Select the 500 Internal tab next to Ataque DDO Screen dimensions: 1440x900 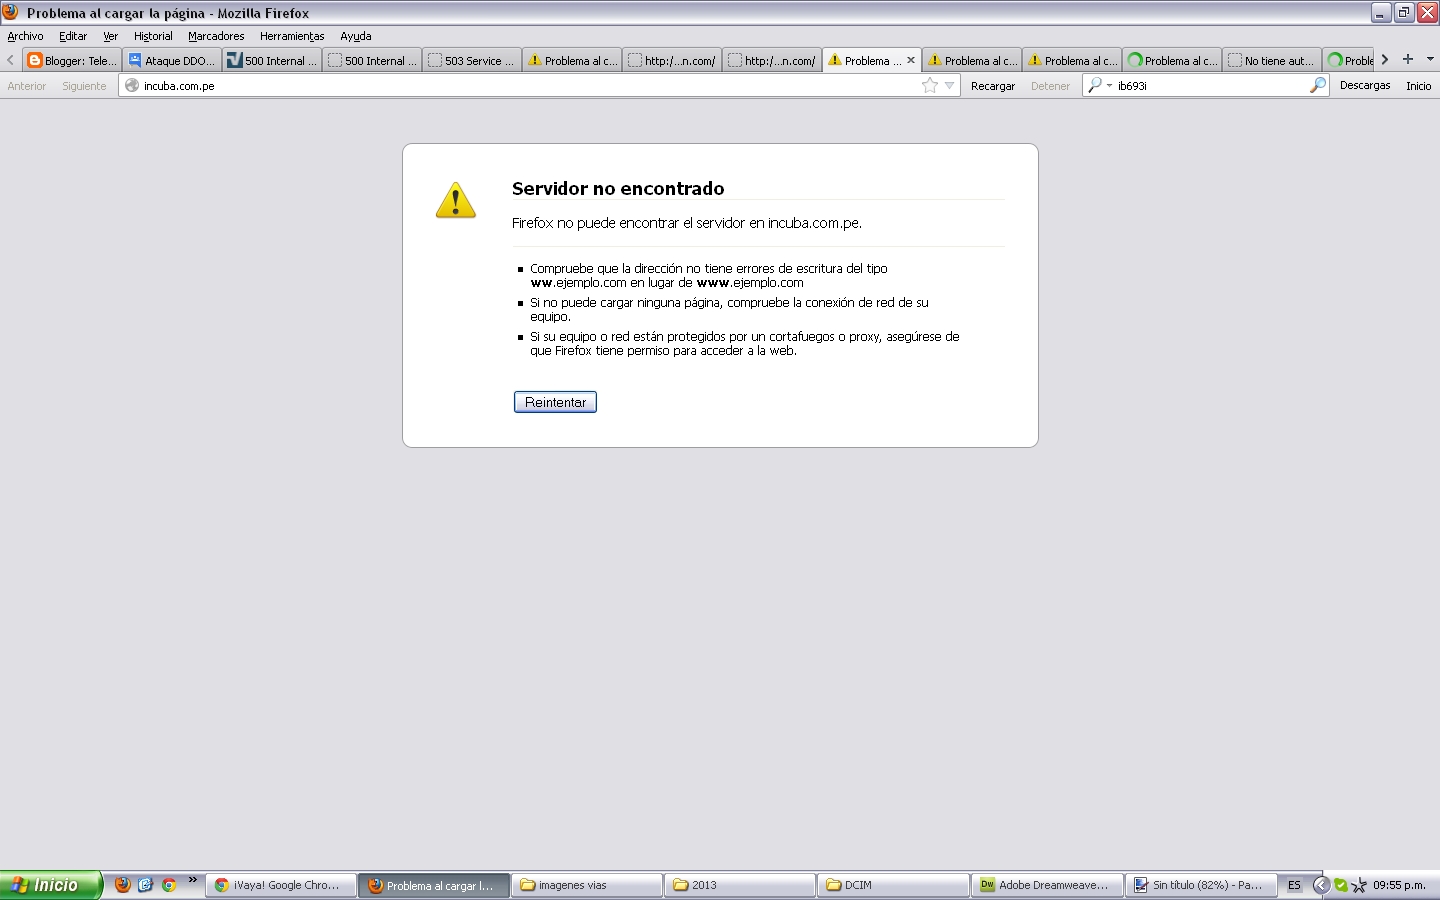tap(272, 60)
